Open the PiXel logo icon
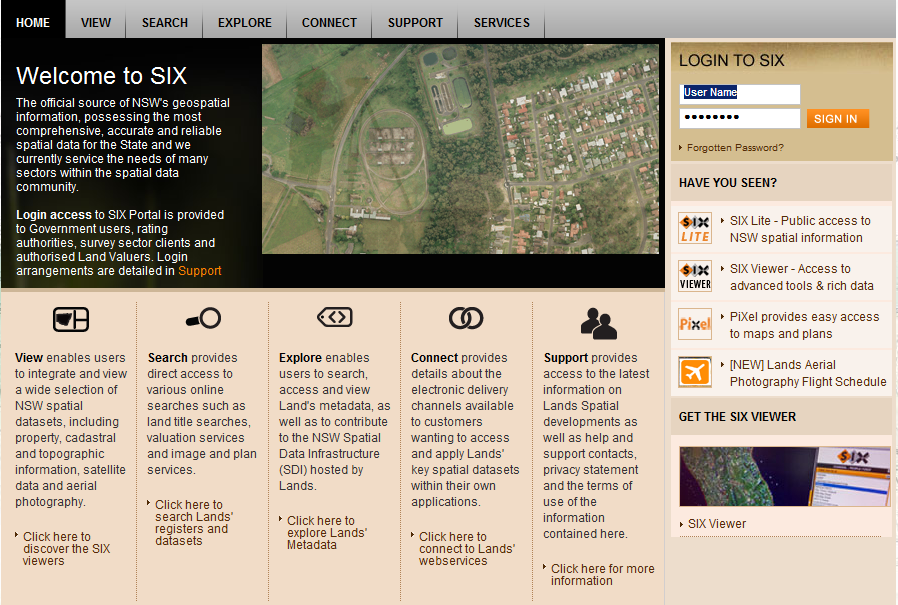Screen dimensions: 898x605 [x=695, y=324]
